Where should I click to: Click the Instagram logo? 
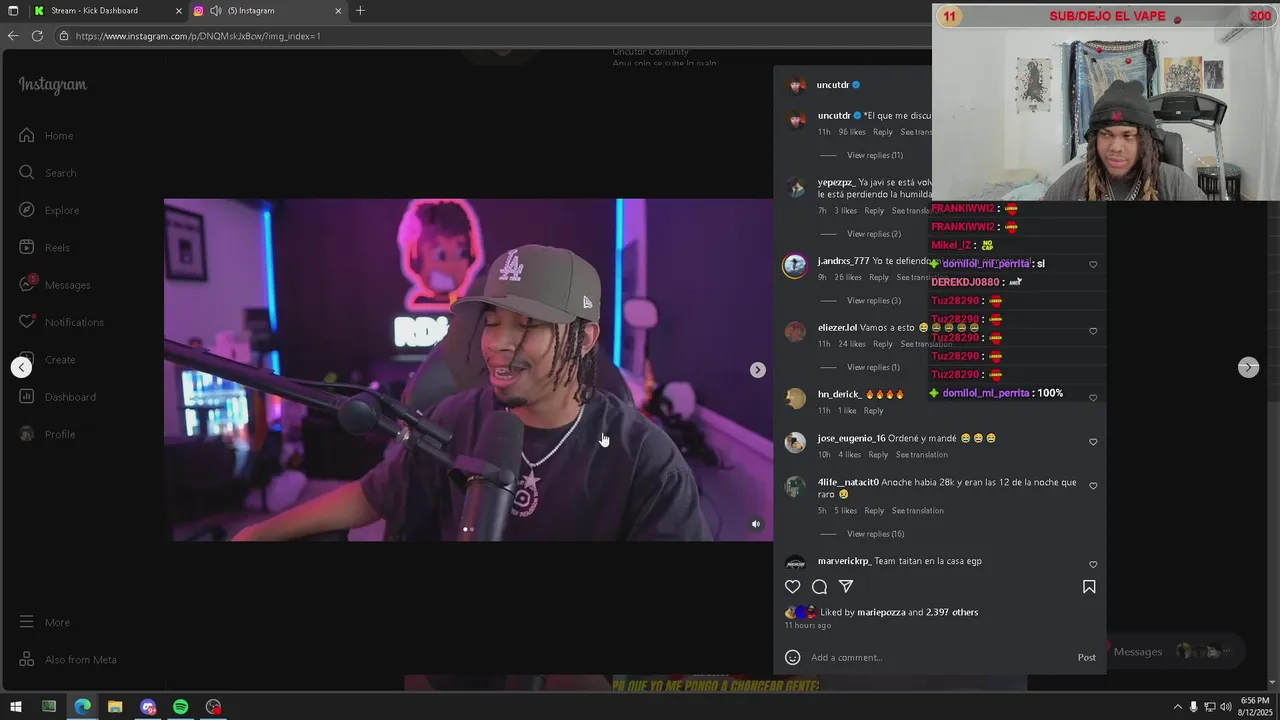tap(52, 85)
